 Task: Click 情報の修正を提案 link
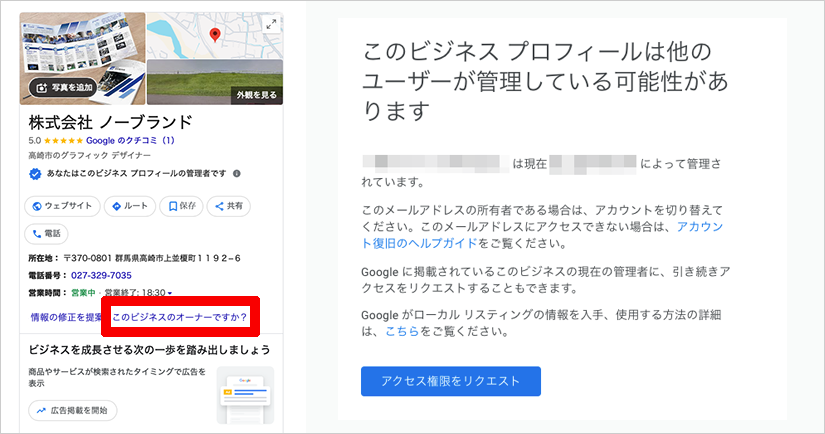(x=66, y=317)
